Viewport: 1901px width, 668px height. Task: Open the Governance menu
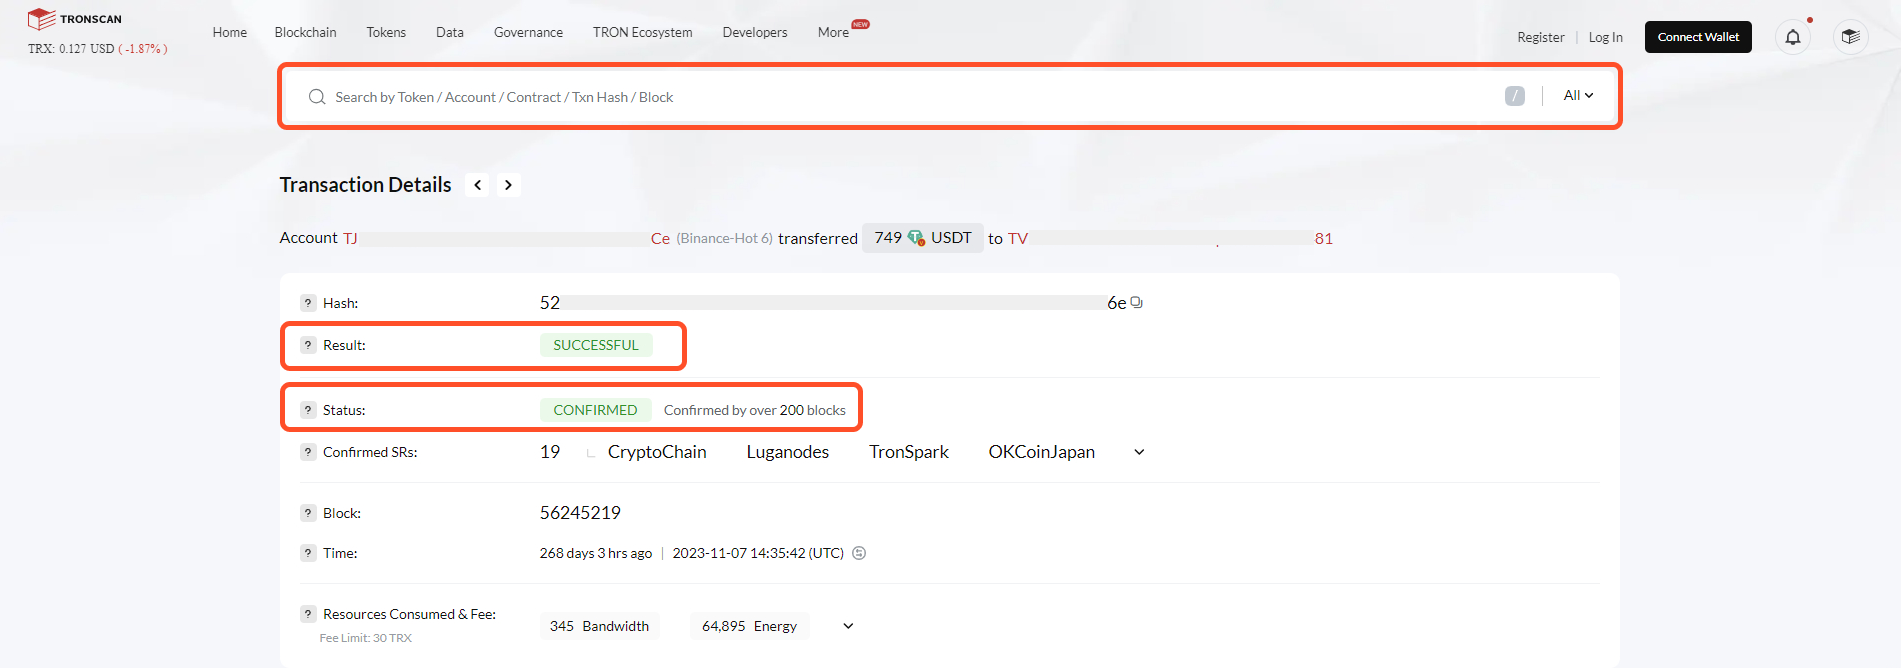coord(528,32)
